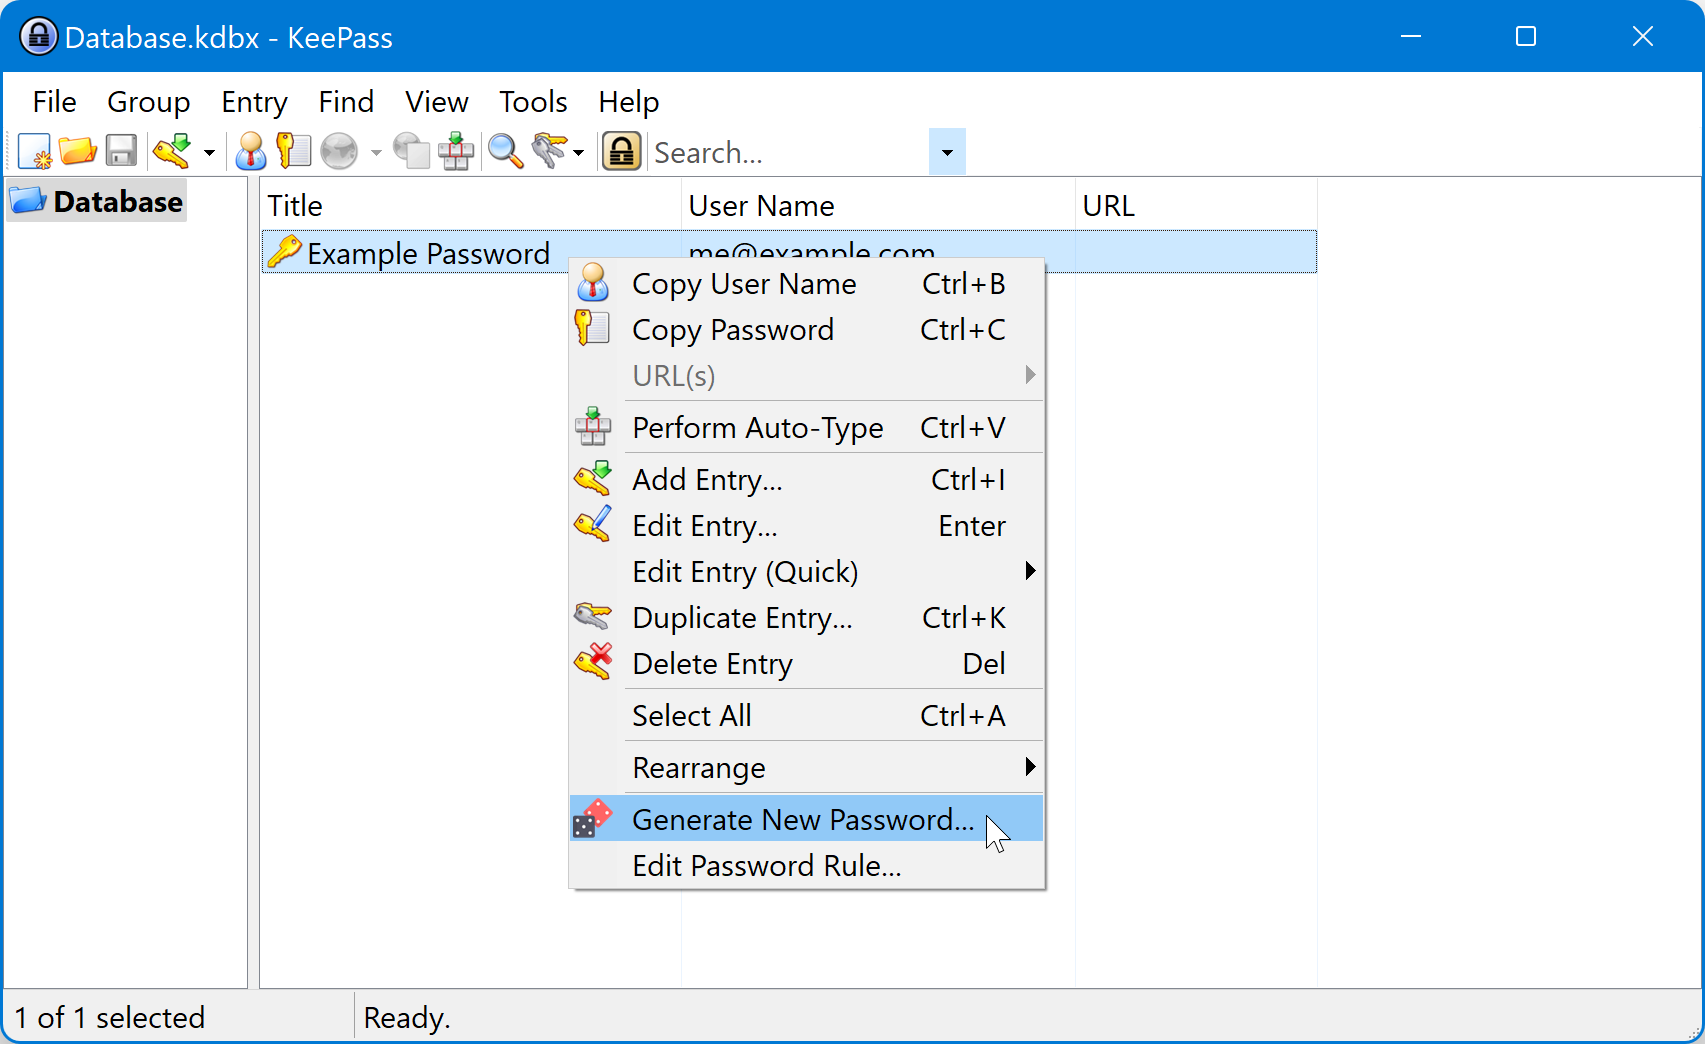Expand the Search field dropdown arrow

947,152
